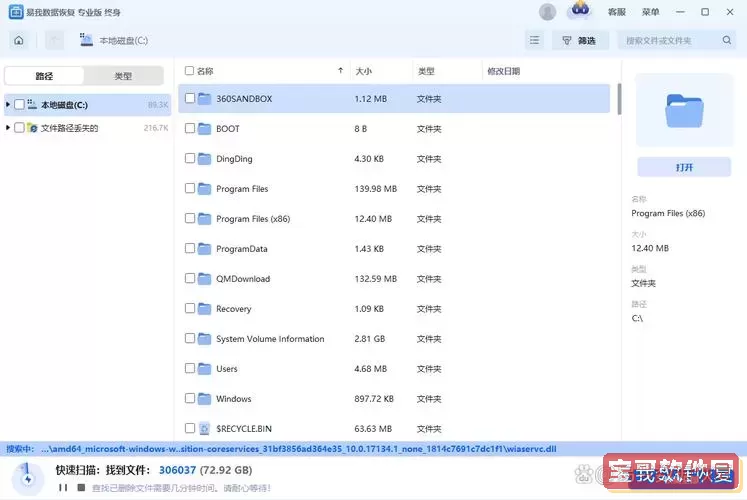This screenshot has height=500, width=747.
Task: Click the large folder preview thumbnail
Action: pyautogui.click(x=684, y=110)
